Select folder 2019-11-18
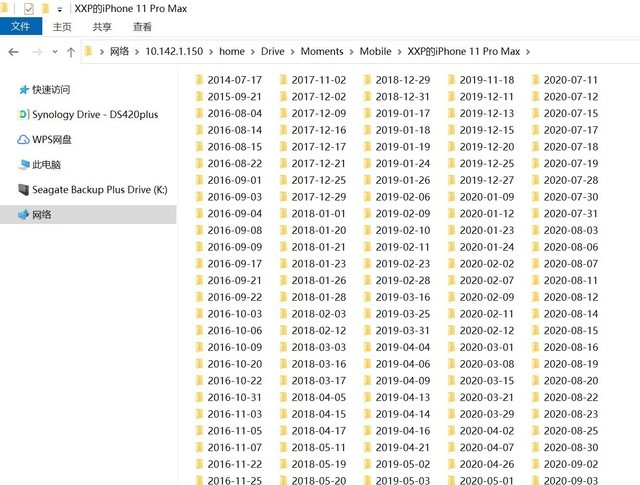 tap(487, 80)
